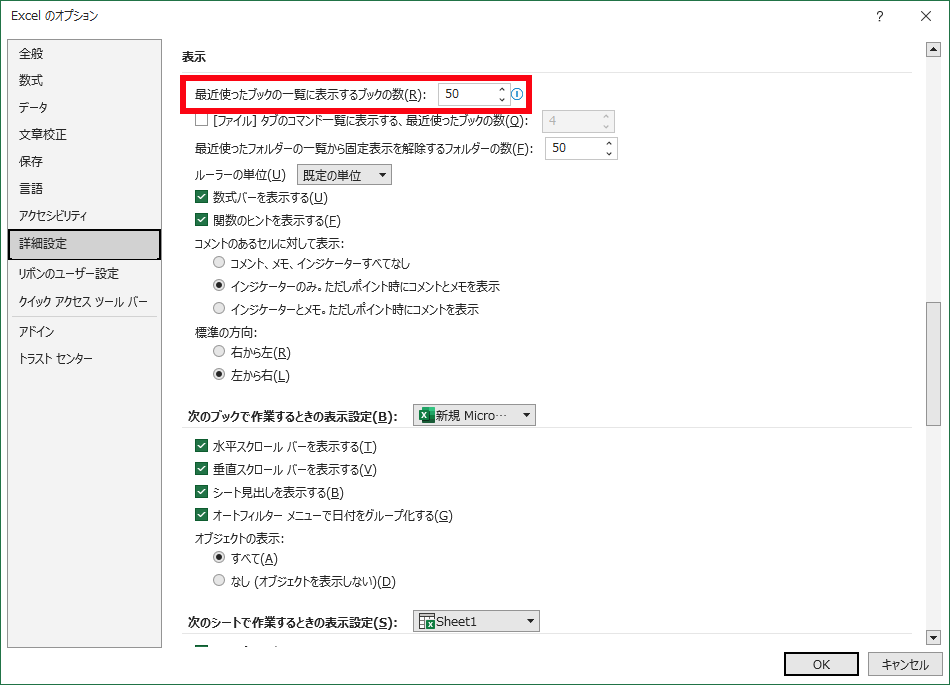Select the インジケーターのみ radio option
This screenshot has width=950, height=685.
click(219, 285)
